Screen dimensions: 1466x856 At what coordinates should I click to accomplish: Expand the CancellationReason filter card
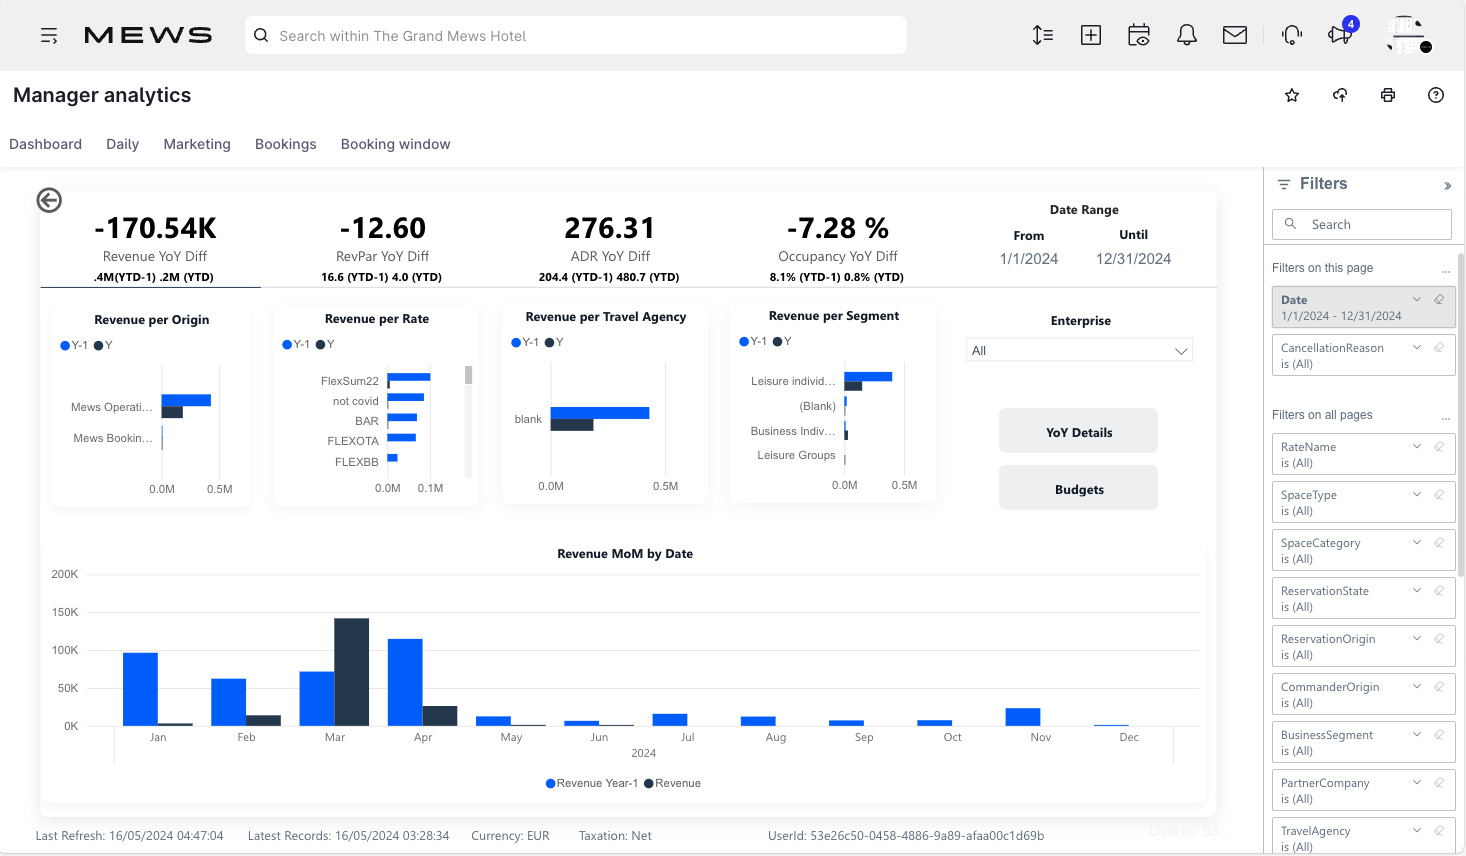pyautogui.click(x=1417, y=347)
